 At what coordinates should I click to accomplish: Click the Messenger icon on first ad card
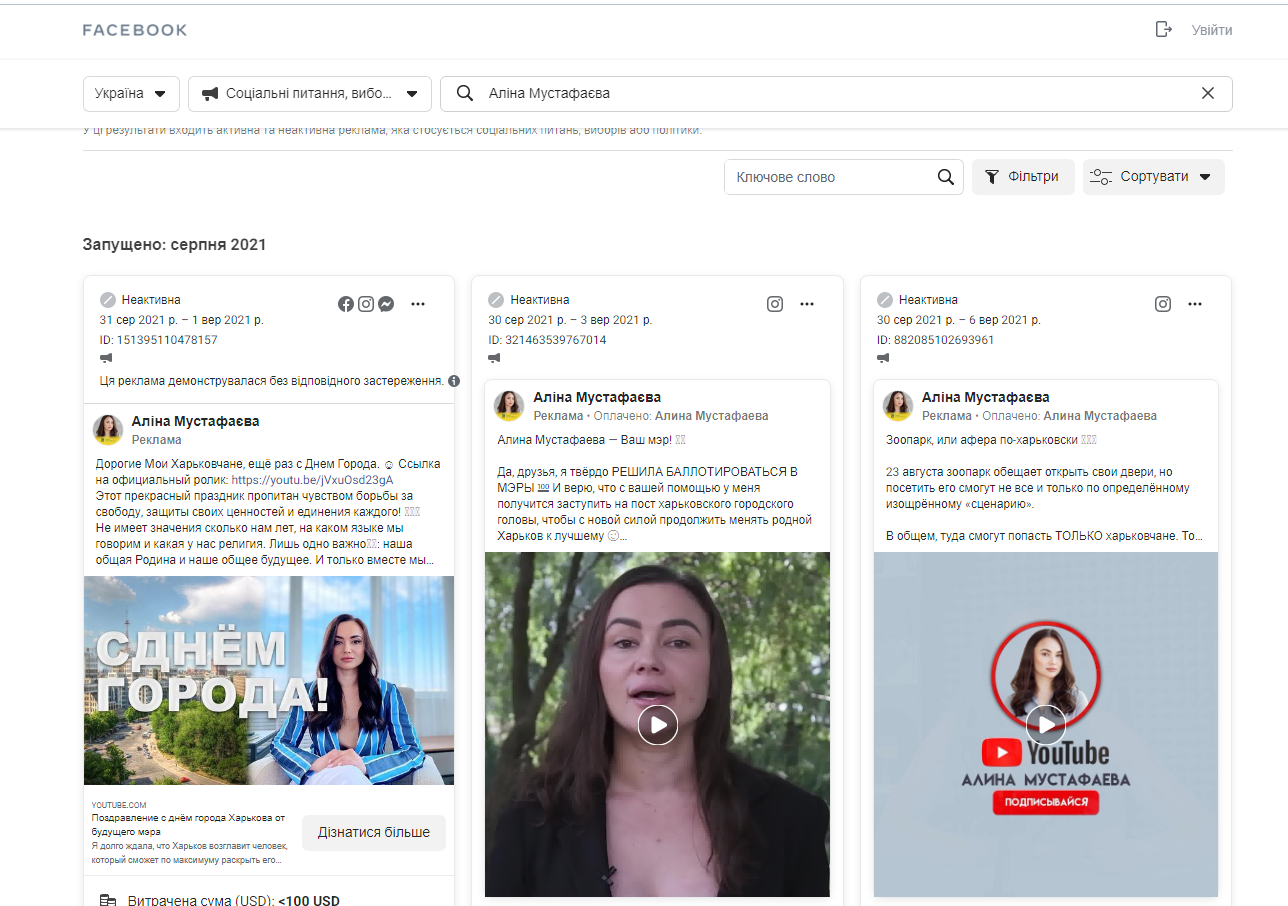click(x=385, y=304)
